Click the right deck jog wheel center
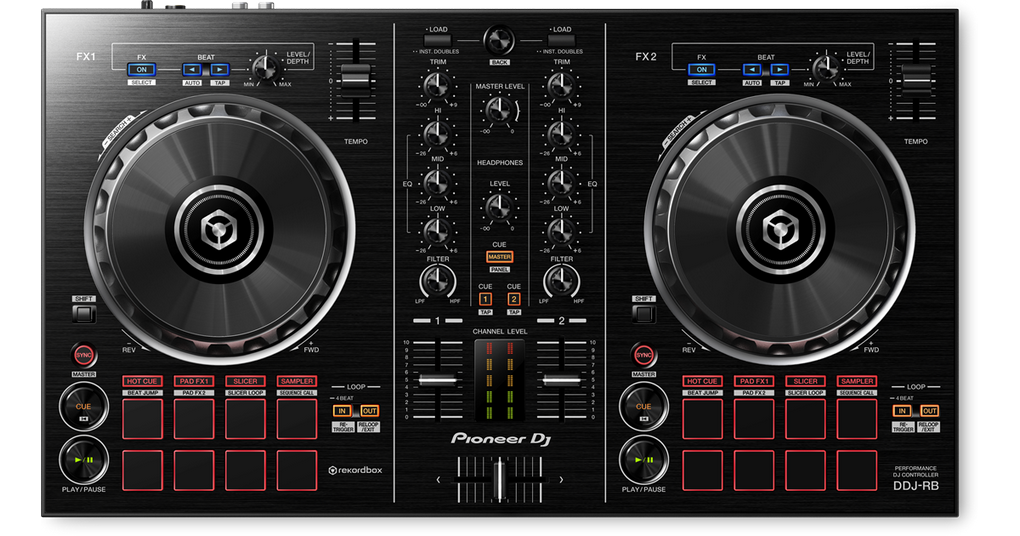Image resolution: width=1020 pixels, height=536 pixels. pos(779,230)
